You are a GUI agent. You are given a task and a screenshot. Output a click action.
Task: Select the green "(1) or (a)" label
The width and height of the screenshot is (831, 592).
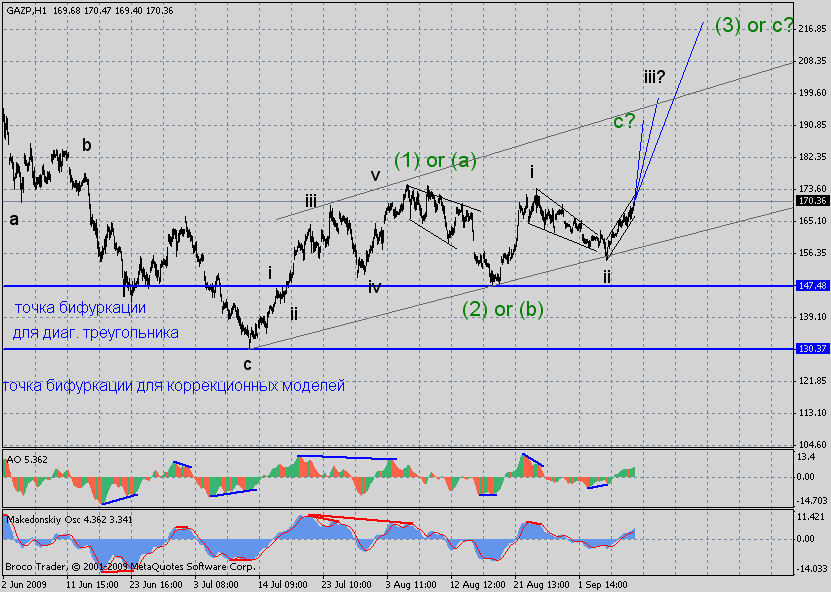point(435,161)
